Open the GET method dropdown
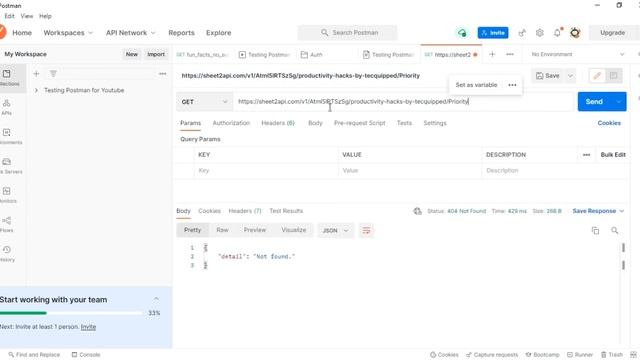Screen dimensions: 640x360 coord(204,102)
